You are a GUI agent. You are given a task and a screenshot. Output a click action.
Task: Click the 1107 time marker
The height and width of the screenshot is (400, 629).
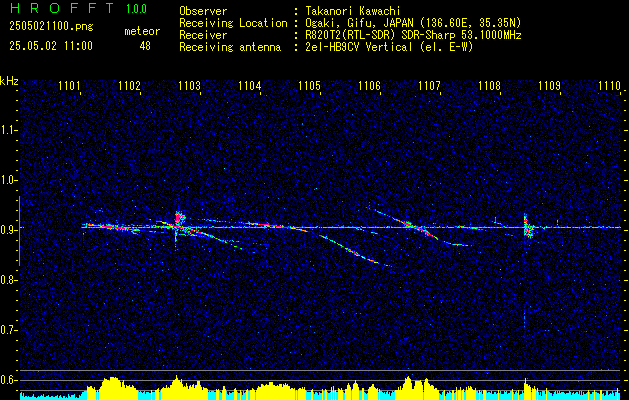[429, 86]
